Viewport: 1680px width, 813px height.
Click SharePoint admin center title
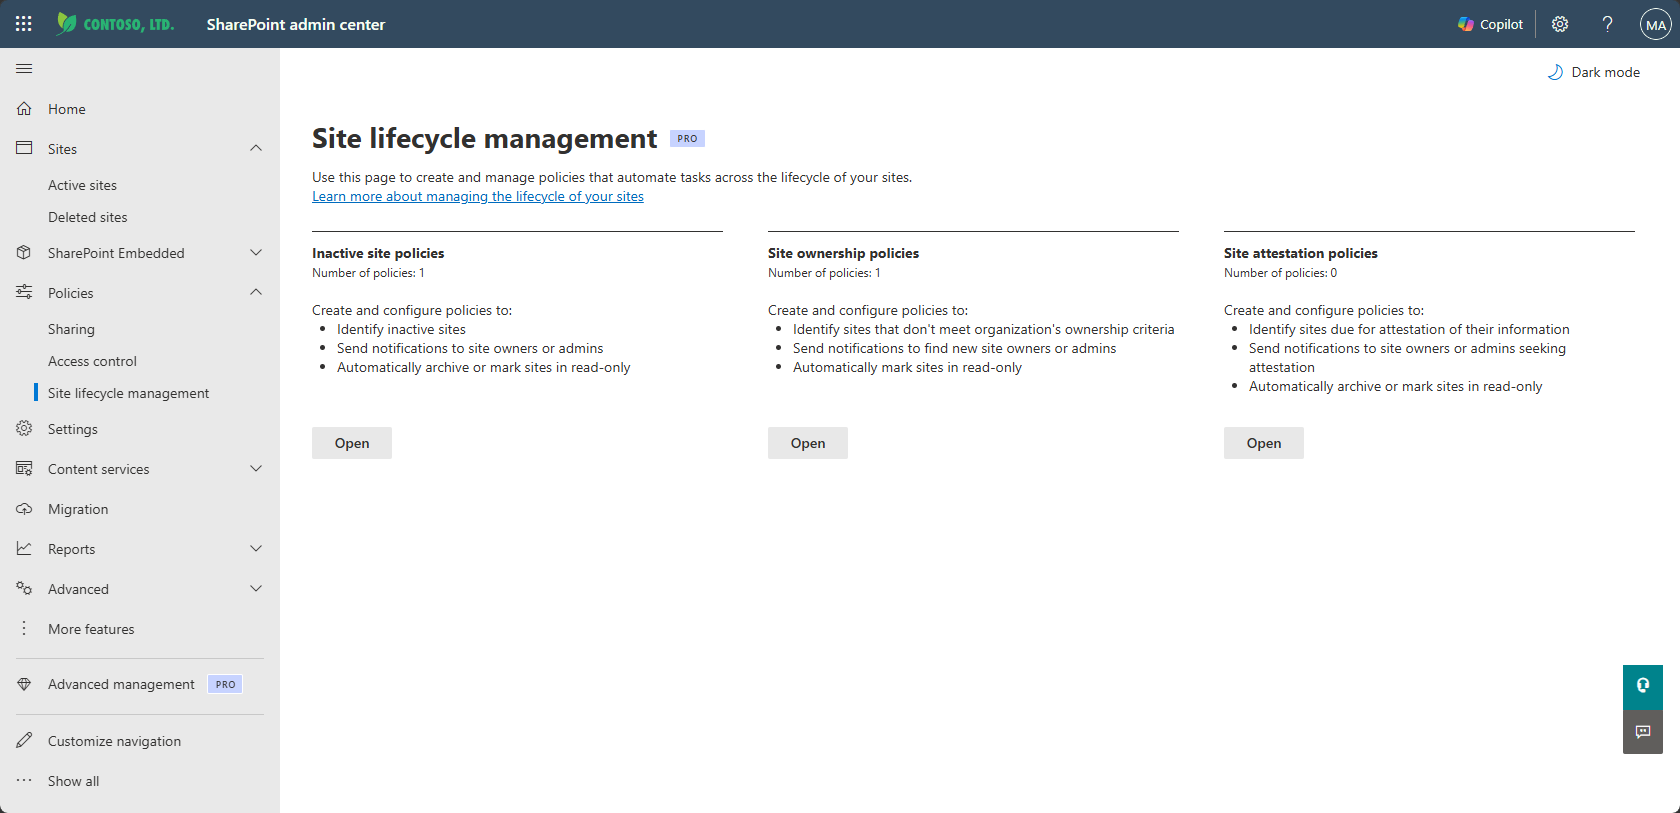tap(296, 24)
